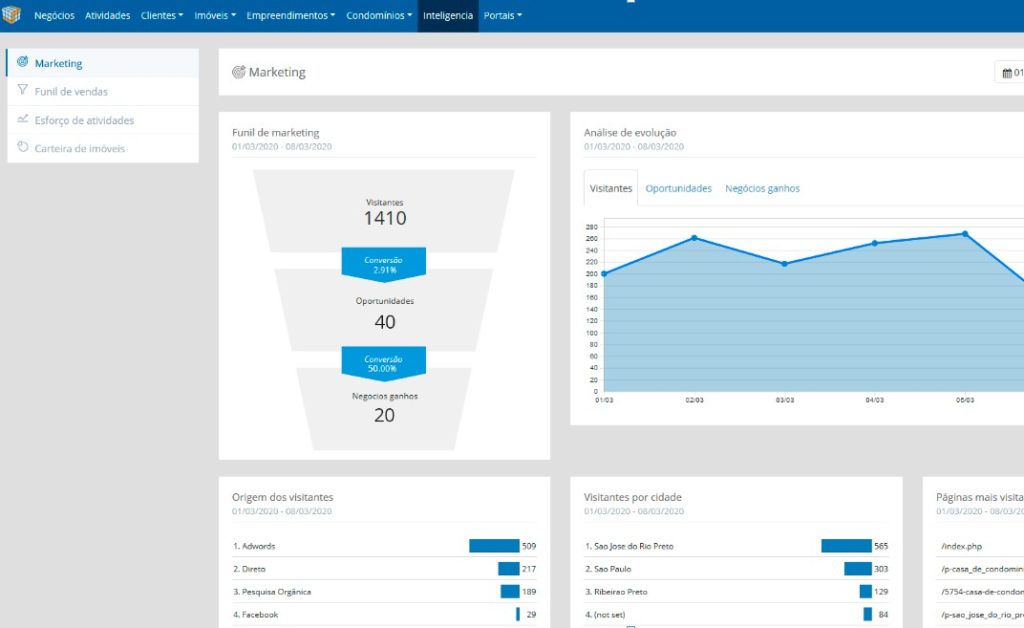
Task: Click Sao Jose do Rio Preto city row
Action: click(x=736, y=546)
